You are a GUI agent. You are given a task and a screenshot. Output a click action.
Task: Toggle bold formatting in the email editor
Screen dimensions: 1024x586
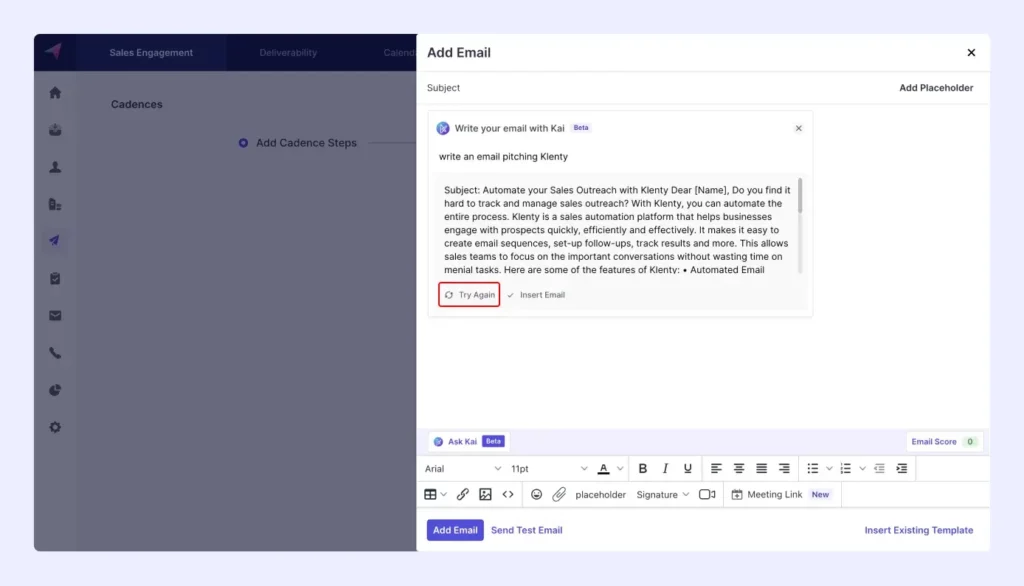point(643,467)
